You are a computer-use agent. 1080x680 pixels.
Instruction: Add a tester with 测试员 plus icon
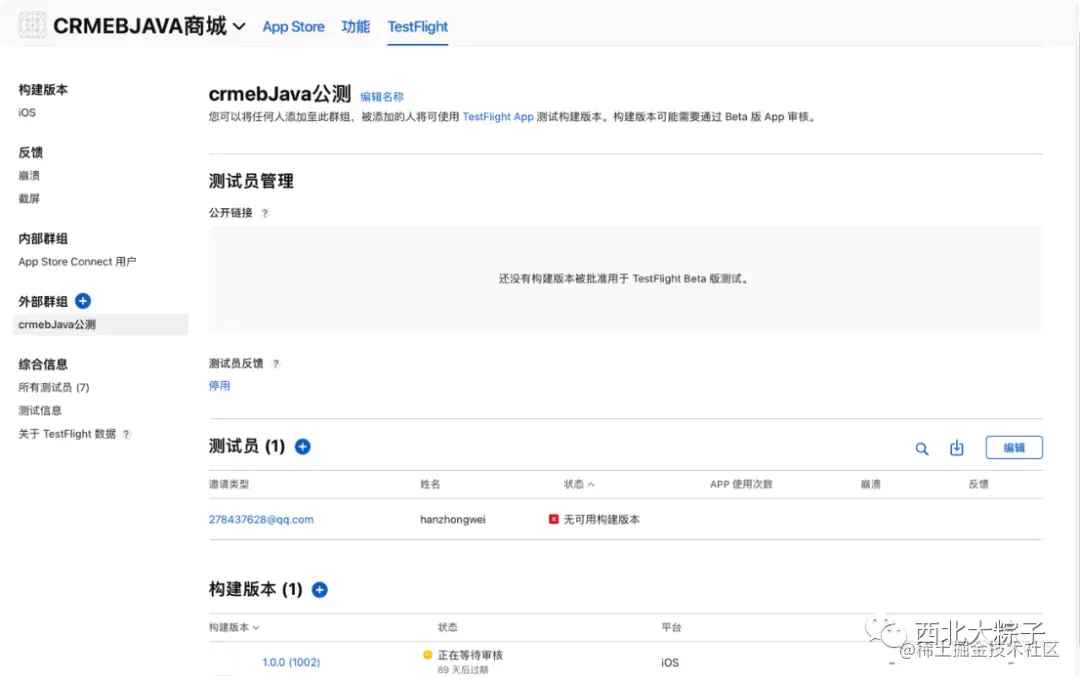(302, 446)
